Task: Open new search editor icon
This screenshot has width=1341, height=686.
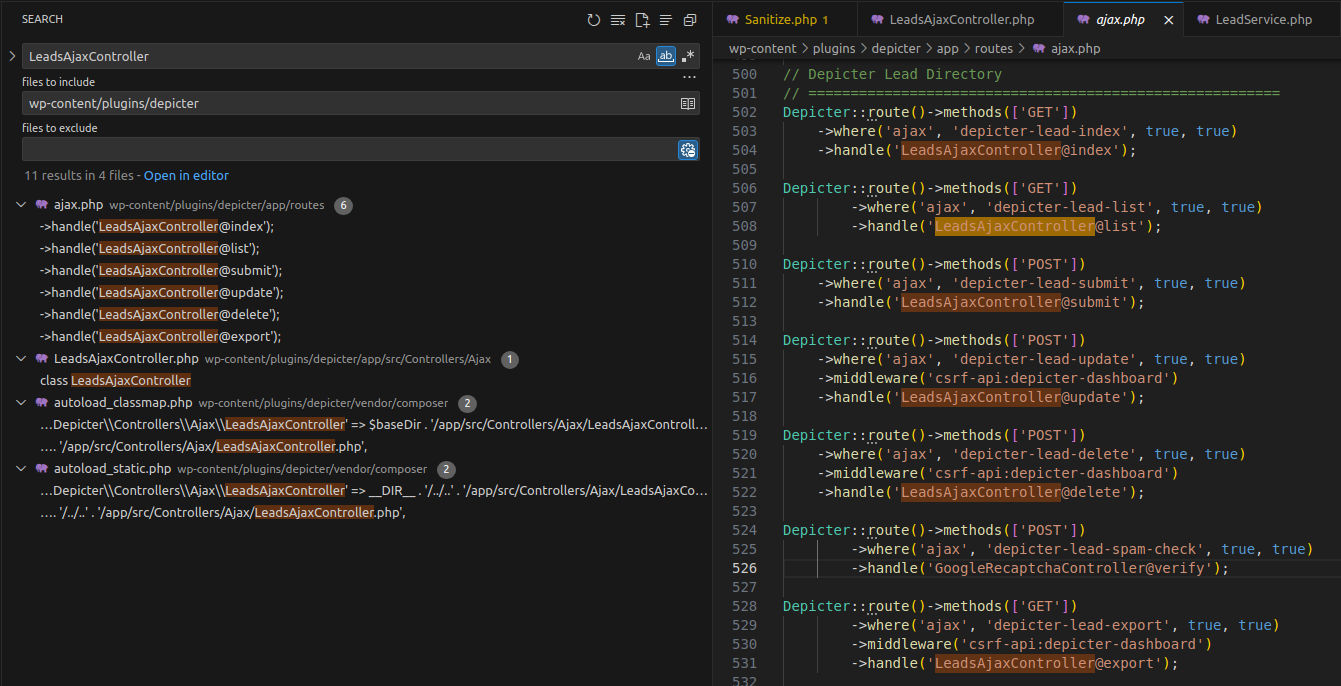Action: tap(642, 20)
